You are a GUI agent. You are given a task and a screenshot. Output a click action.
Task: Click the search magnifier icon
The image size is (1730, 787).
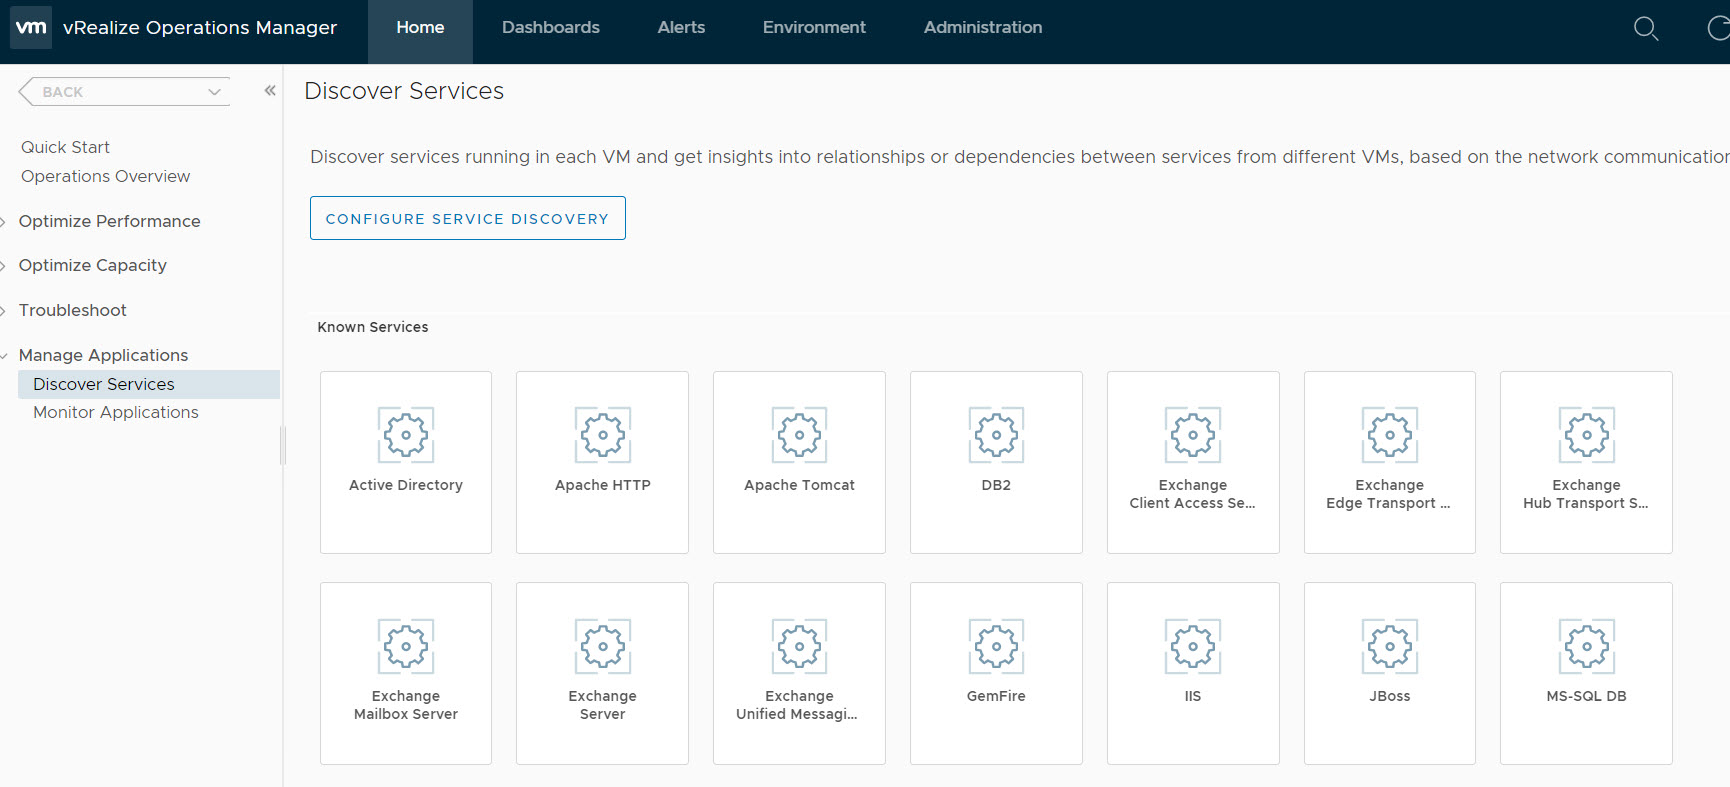point(1645,29)
